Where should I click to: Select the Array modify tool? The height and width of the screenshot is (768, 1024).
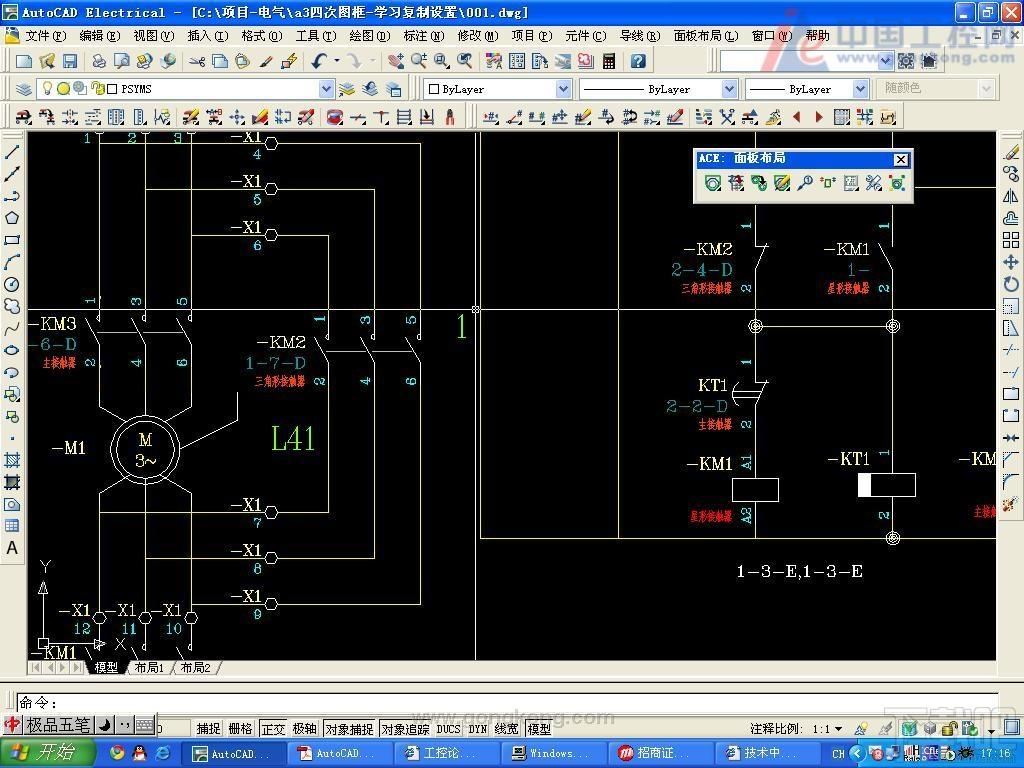(1011, 240)
